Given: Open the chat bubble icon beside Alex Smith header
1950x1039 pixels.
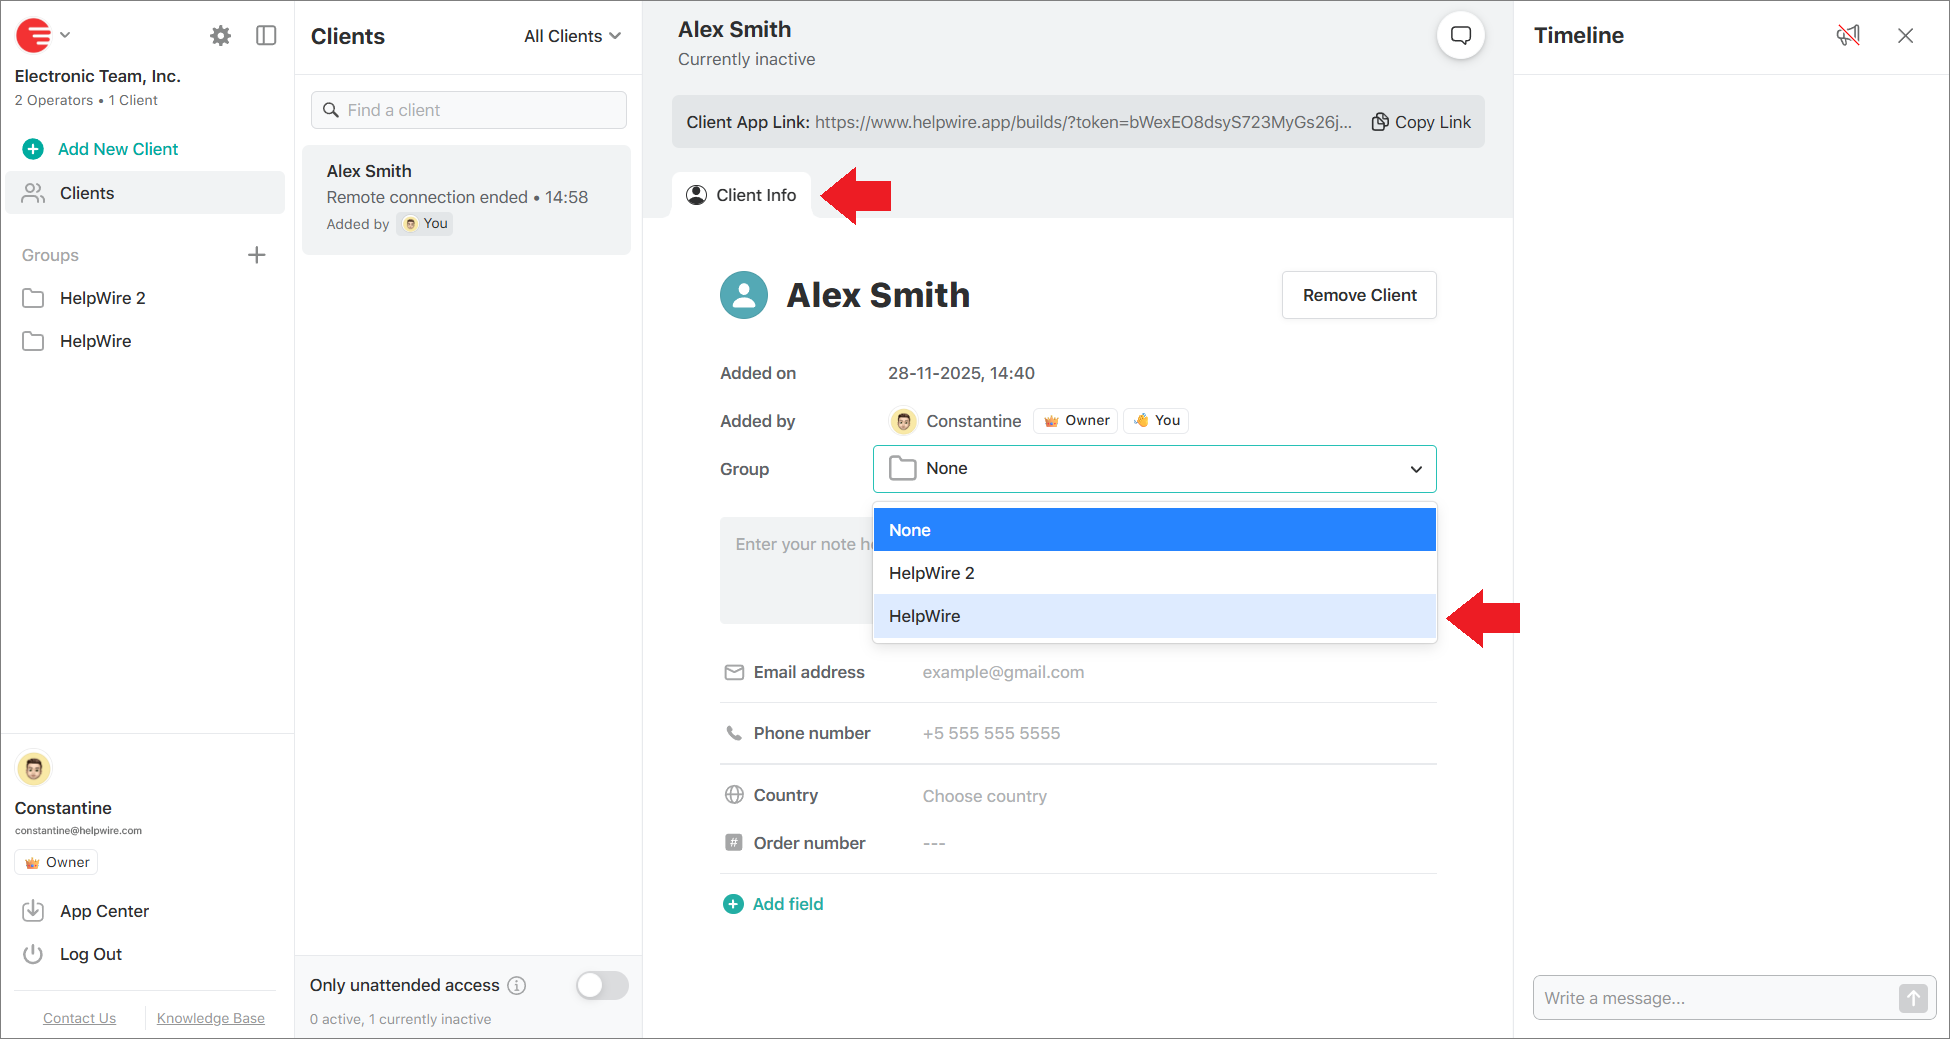Looking at the screenshot, I should (1461, 35).
